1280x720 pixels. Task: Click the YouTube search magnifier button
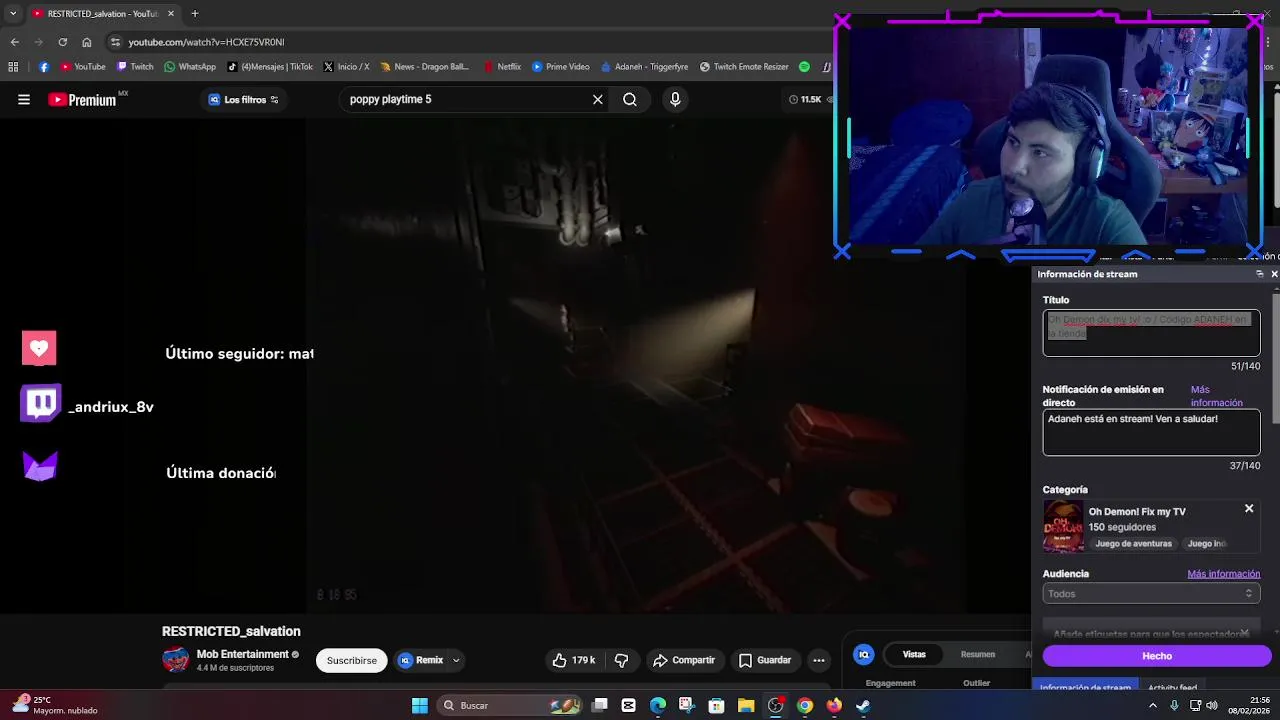(x=630, y=99)
